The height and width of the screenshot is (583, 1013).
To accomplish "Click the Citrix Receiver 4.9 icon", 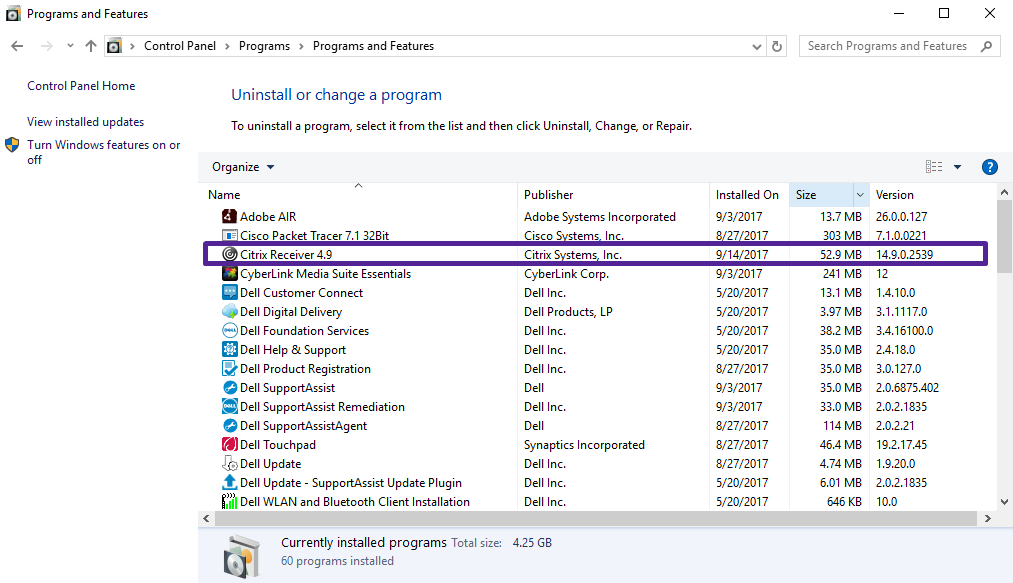I will click(229, 255).
